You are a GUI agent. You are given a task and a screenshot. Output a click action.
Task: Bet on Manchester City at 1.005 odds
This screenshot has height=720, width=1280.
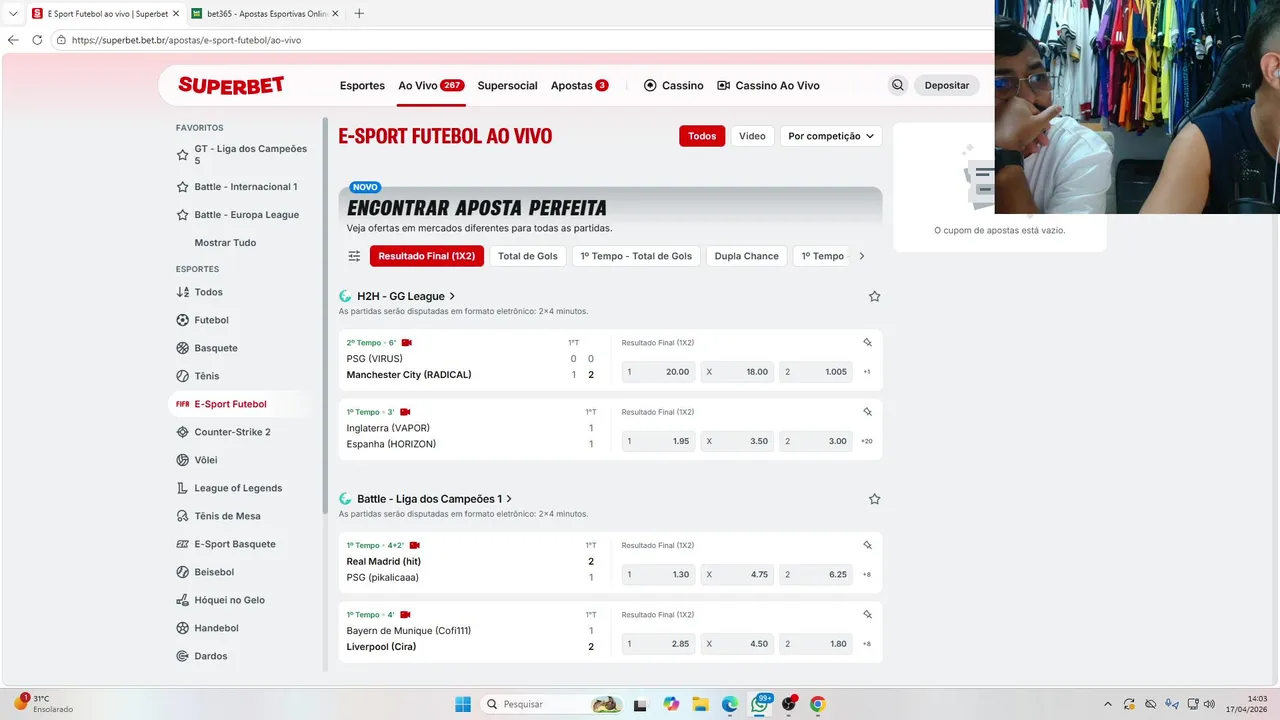tap(816, 372)
